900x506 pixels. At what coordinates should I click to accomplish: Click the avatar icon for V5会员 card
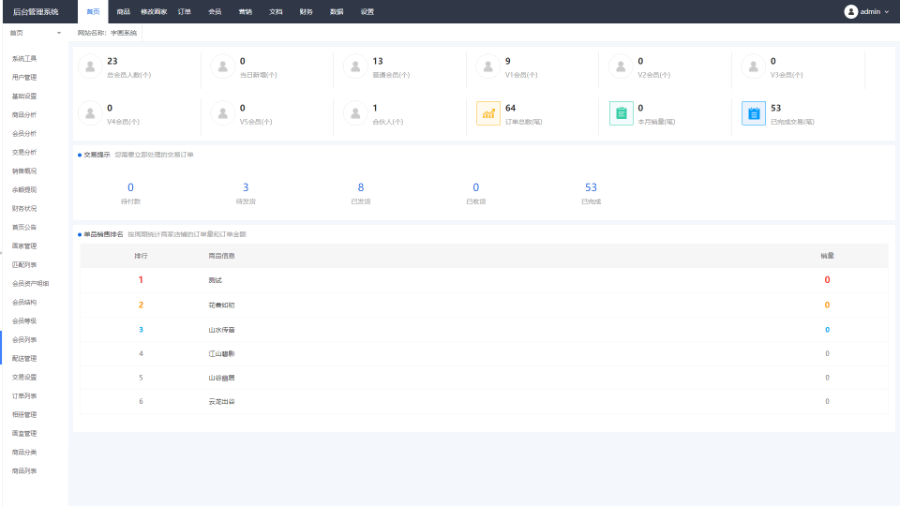[223, 114]
